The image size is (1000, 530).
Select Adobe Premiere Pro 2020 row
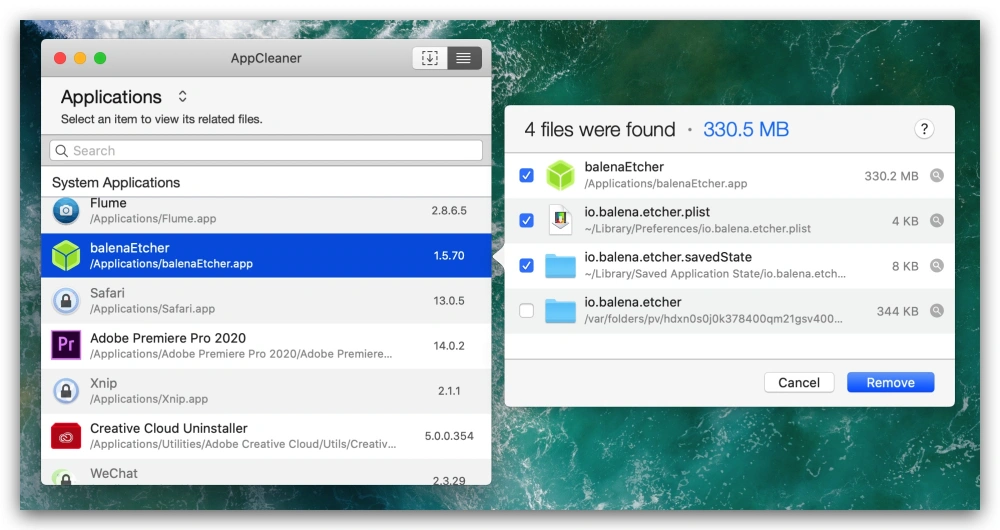(266, 346)
